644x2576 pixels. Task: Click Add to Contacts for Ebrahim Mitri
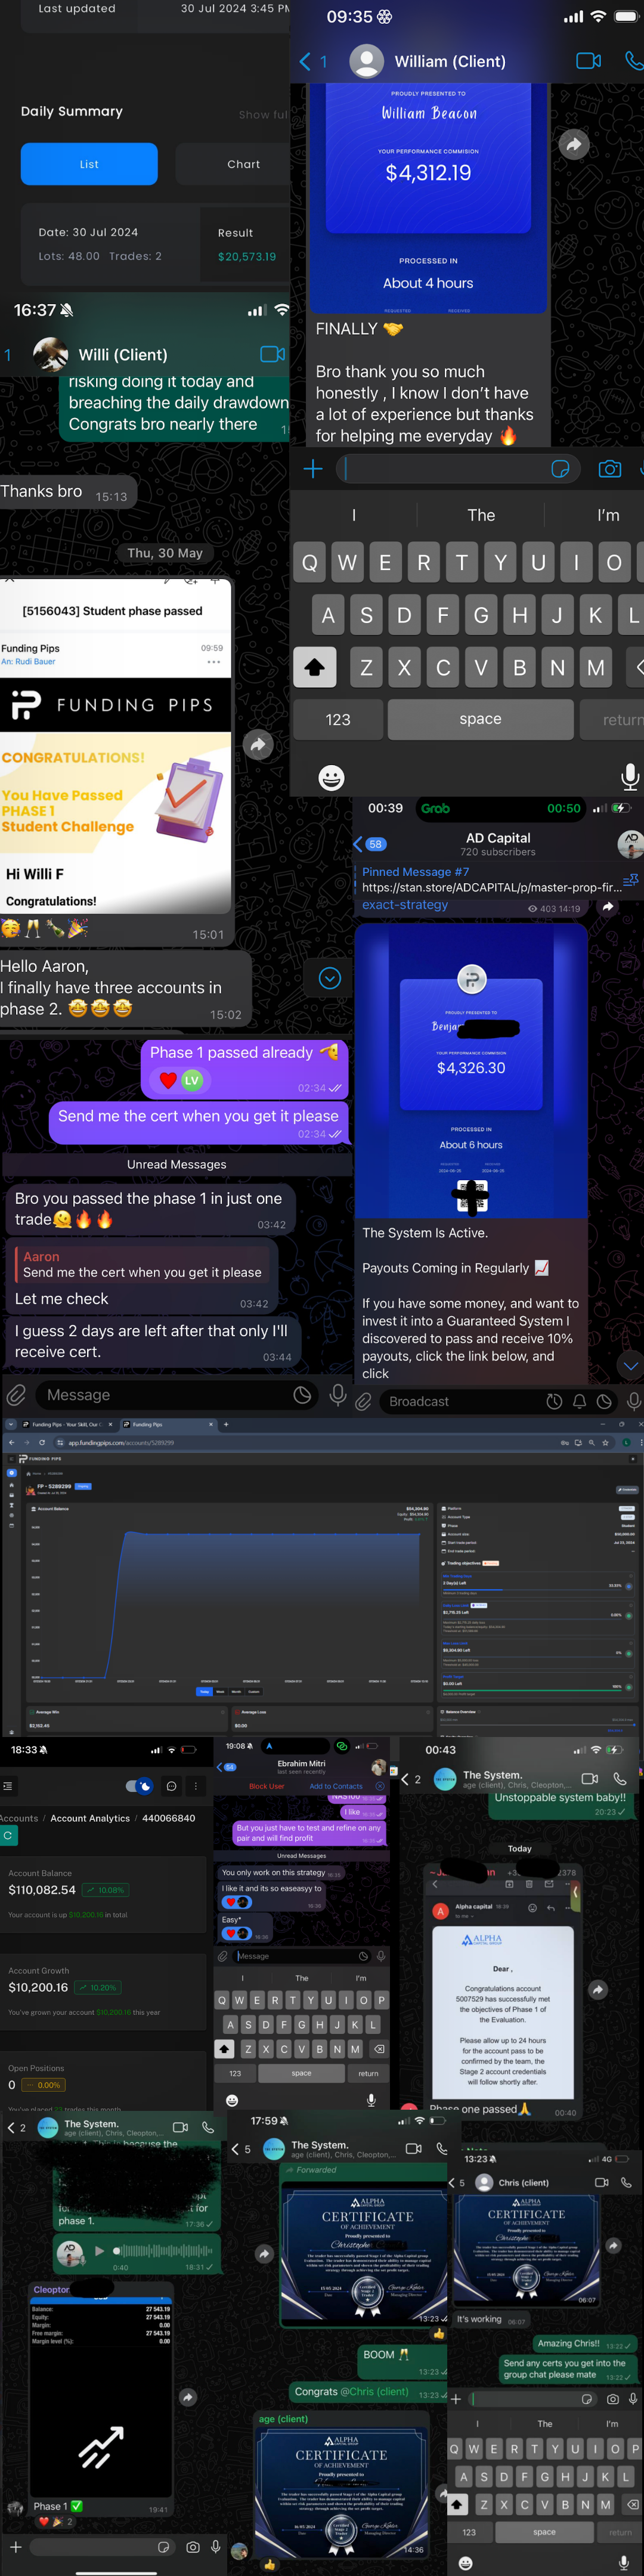click(336, 1786)
